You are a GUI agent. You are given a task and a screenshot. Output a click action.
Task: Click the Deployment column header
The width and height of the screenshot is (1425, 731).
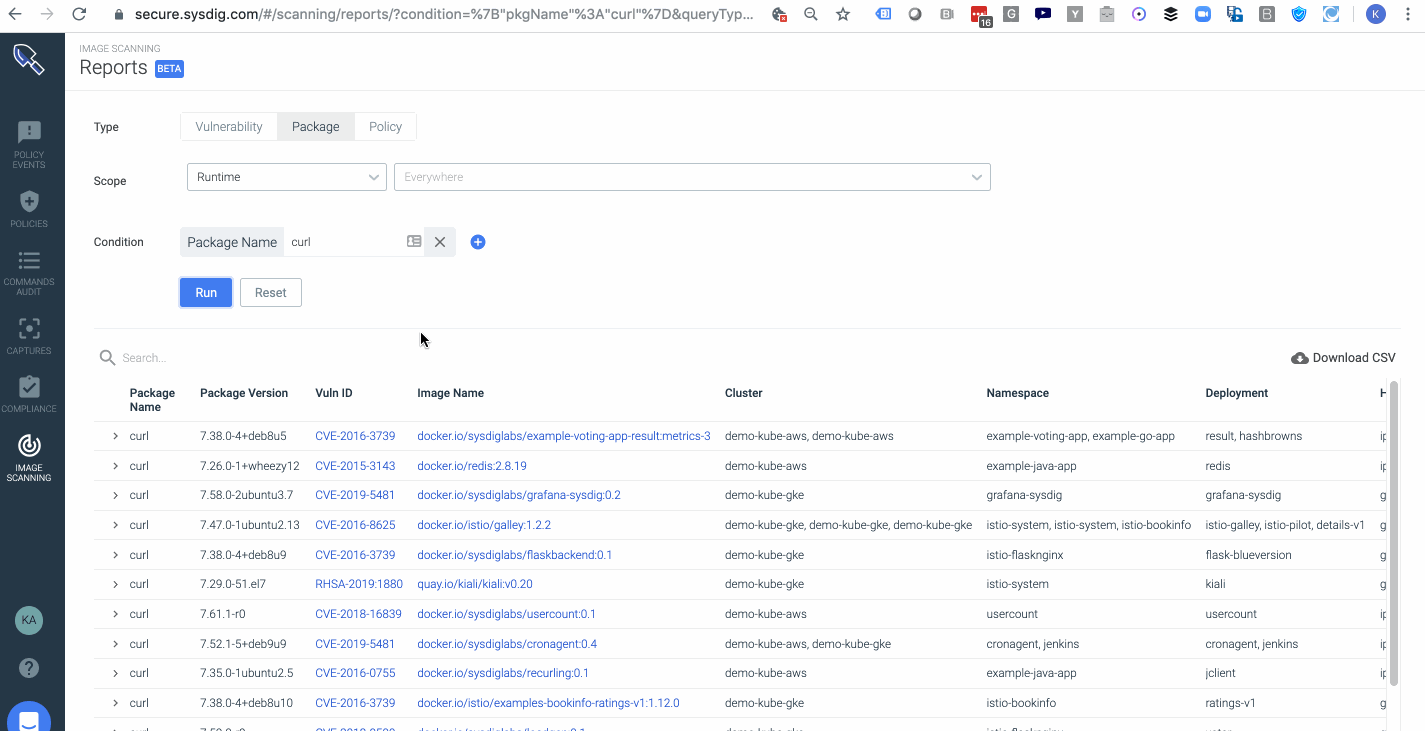(1237, 393)
